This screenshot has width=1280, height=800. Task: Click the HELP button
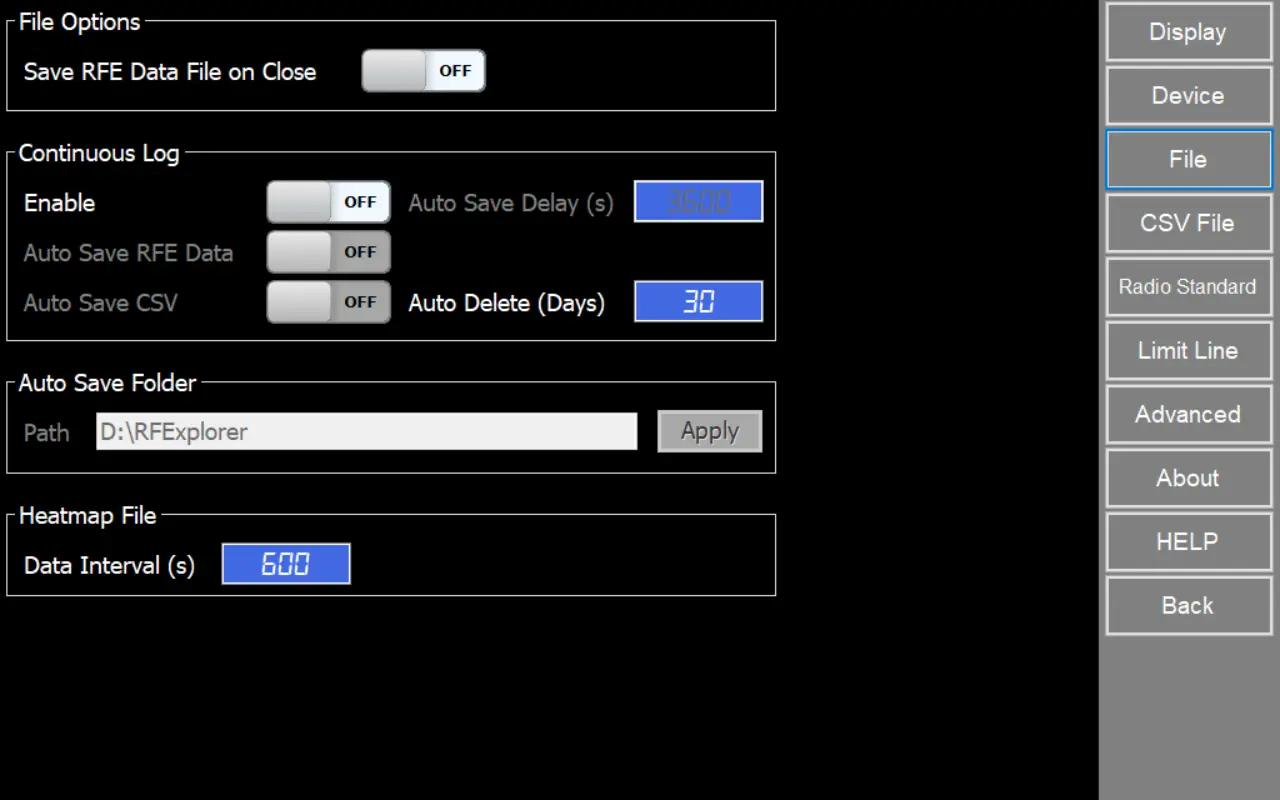(1187, 542)
